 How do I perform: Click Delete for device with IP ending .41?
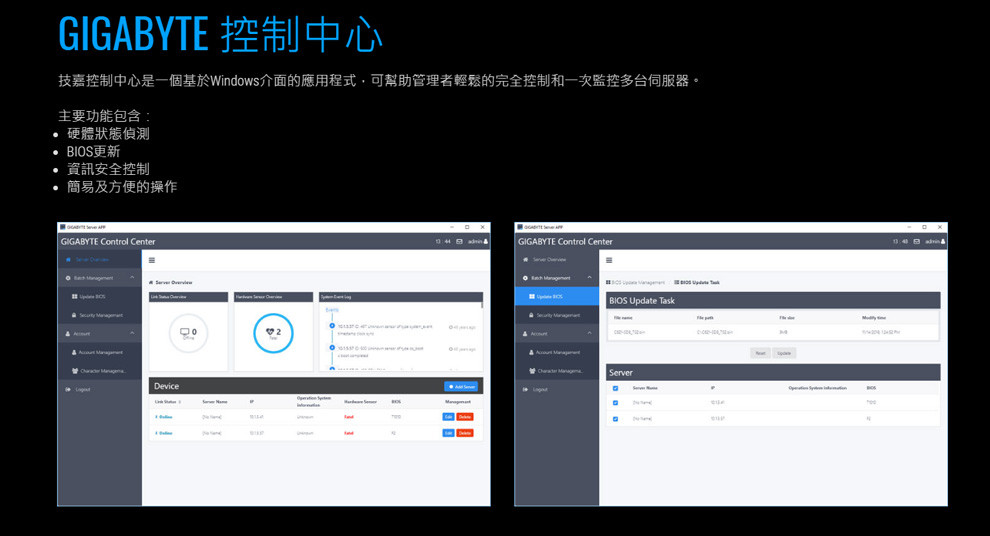click(465, 417)
